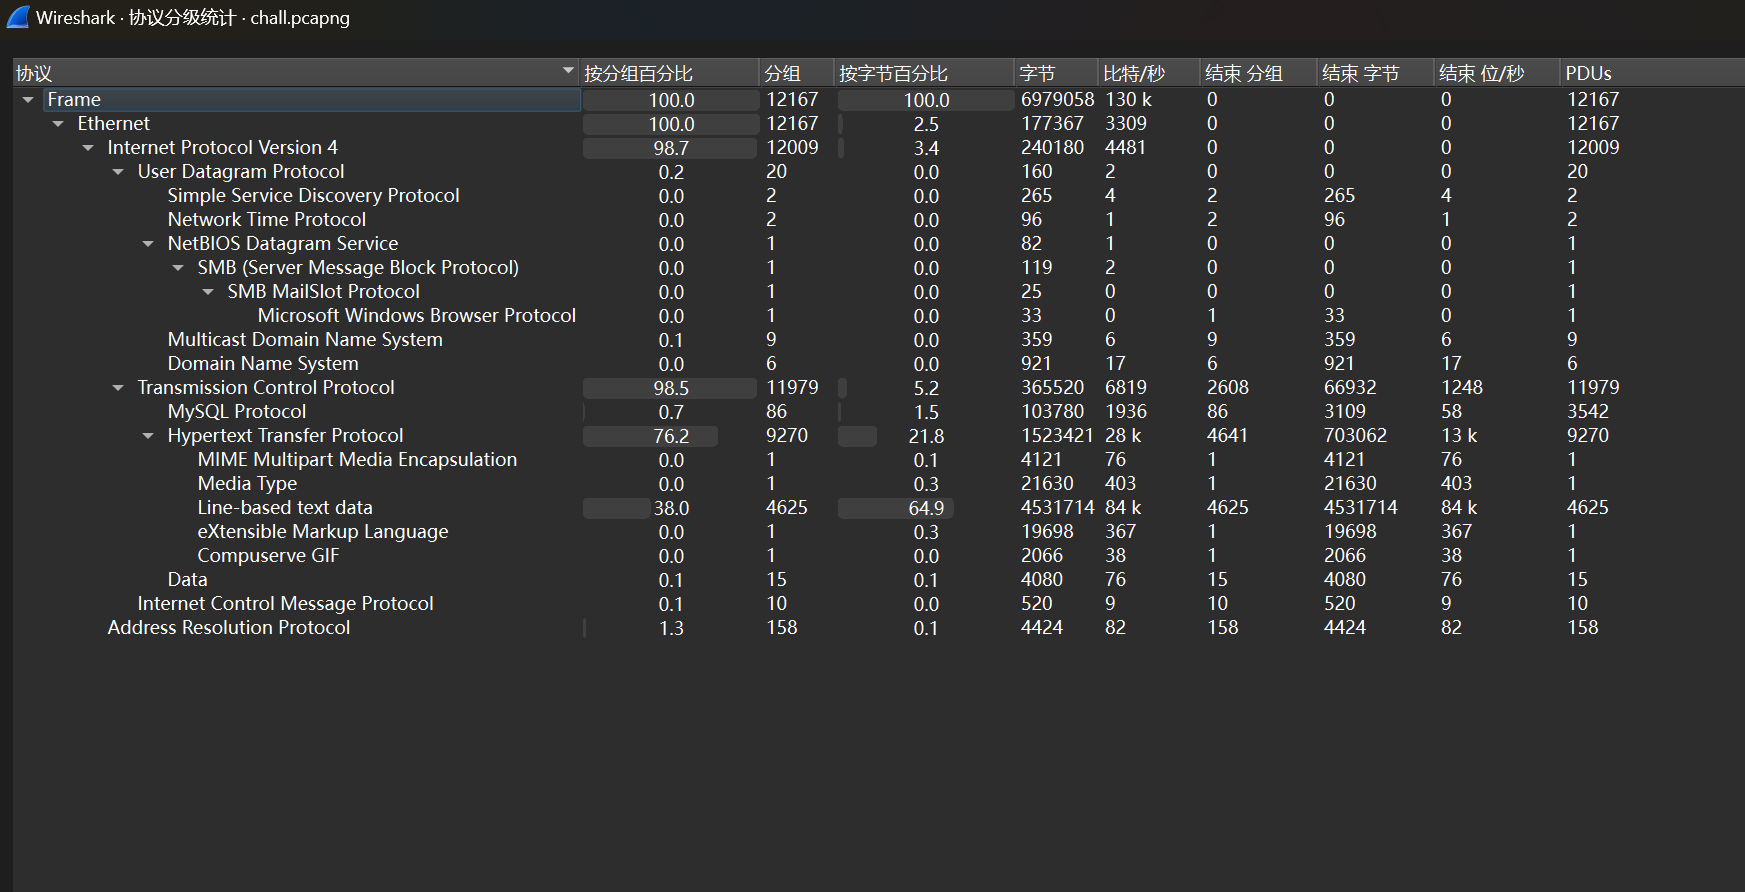Collapse the Ethernet tree node
Viewport: 1745px width, 892px height.
point(58,124)
